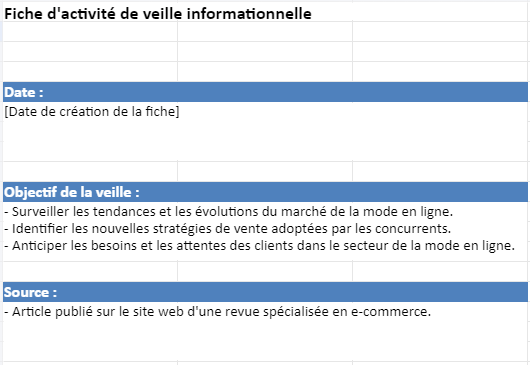The height and width of the screenshot is (365, 530).
Task: Click the empty right cell above the Source header
Action: click(440, 271)
